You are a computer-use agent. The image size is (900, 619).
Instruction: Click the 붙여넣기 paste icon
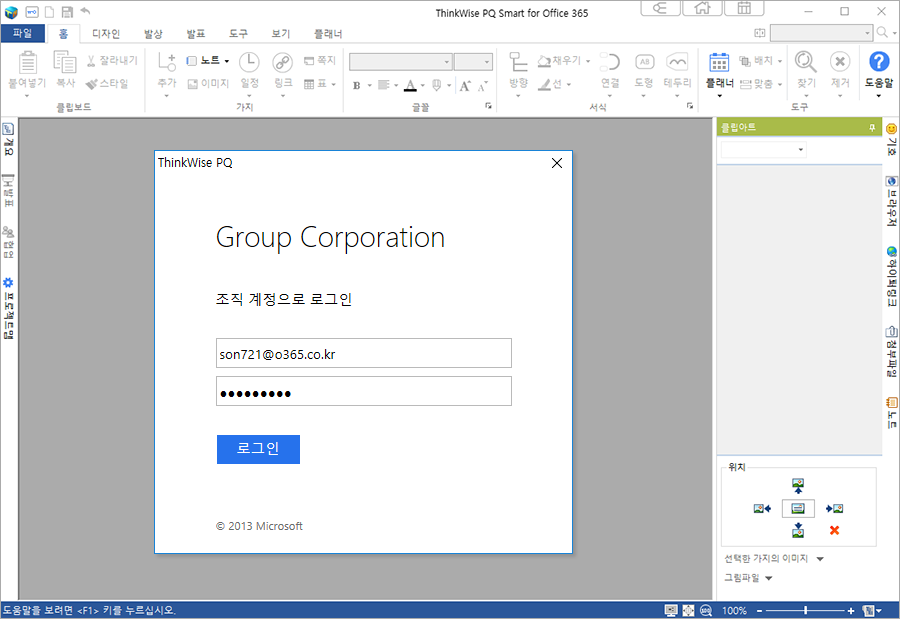27,63
